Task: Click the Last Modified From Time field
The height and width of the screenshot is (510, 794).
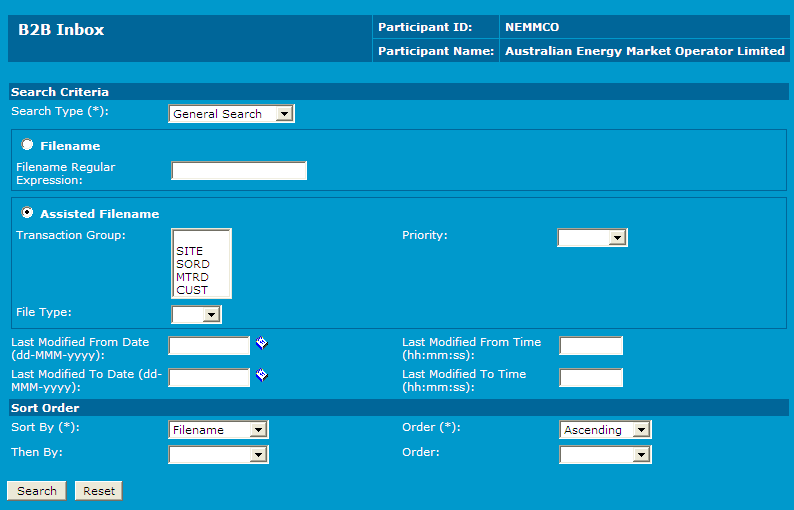Action: click(x=591, y=346)
